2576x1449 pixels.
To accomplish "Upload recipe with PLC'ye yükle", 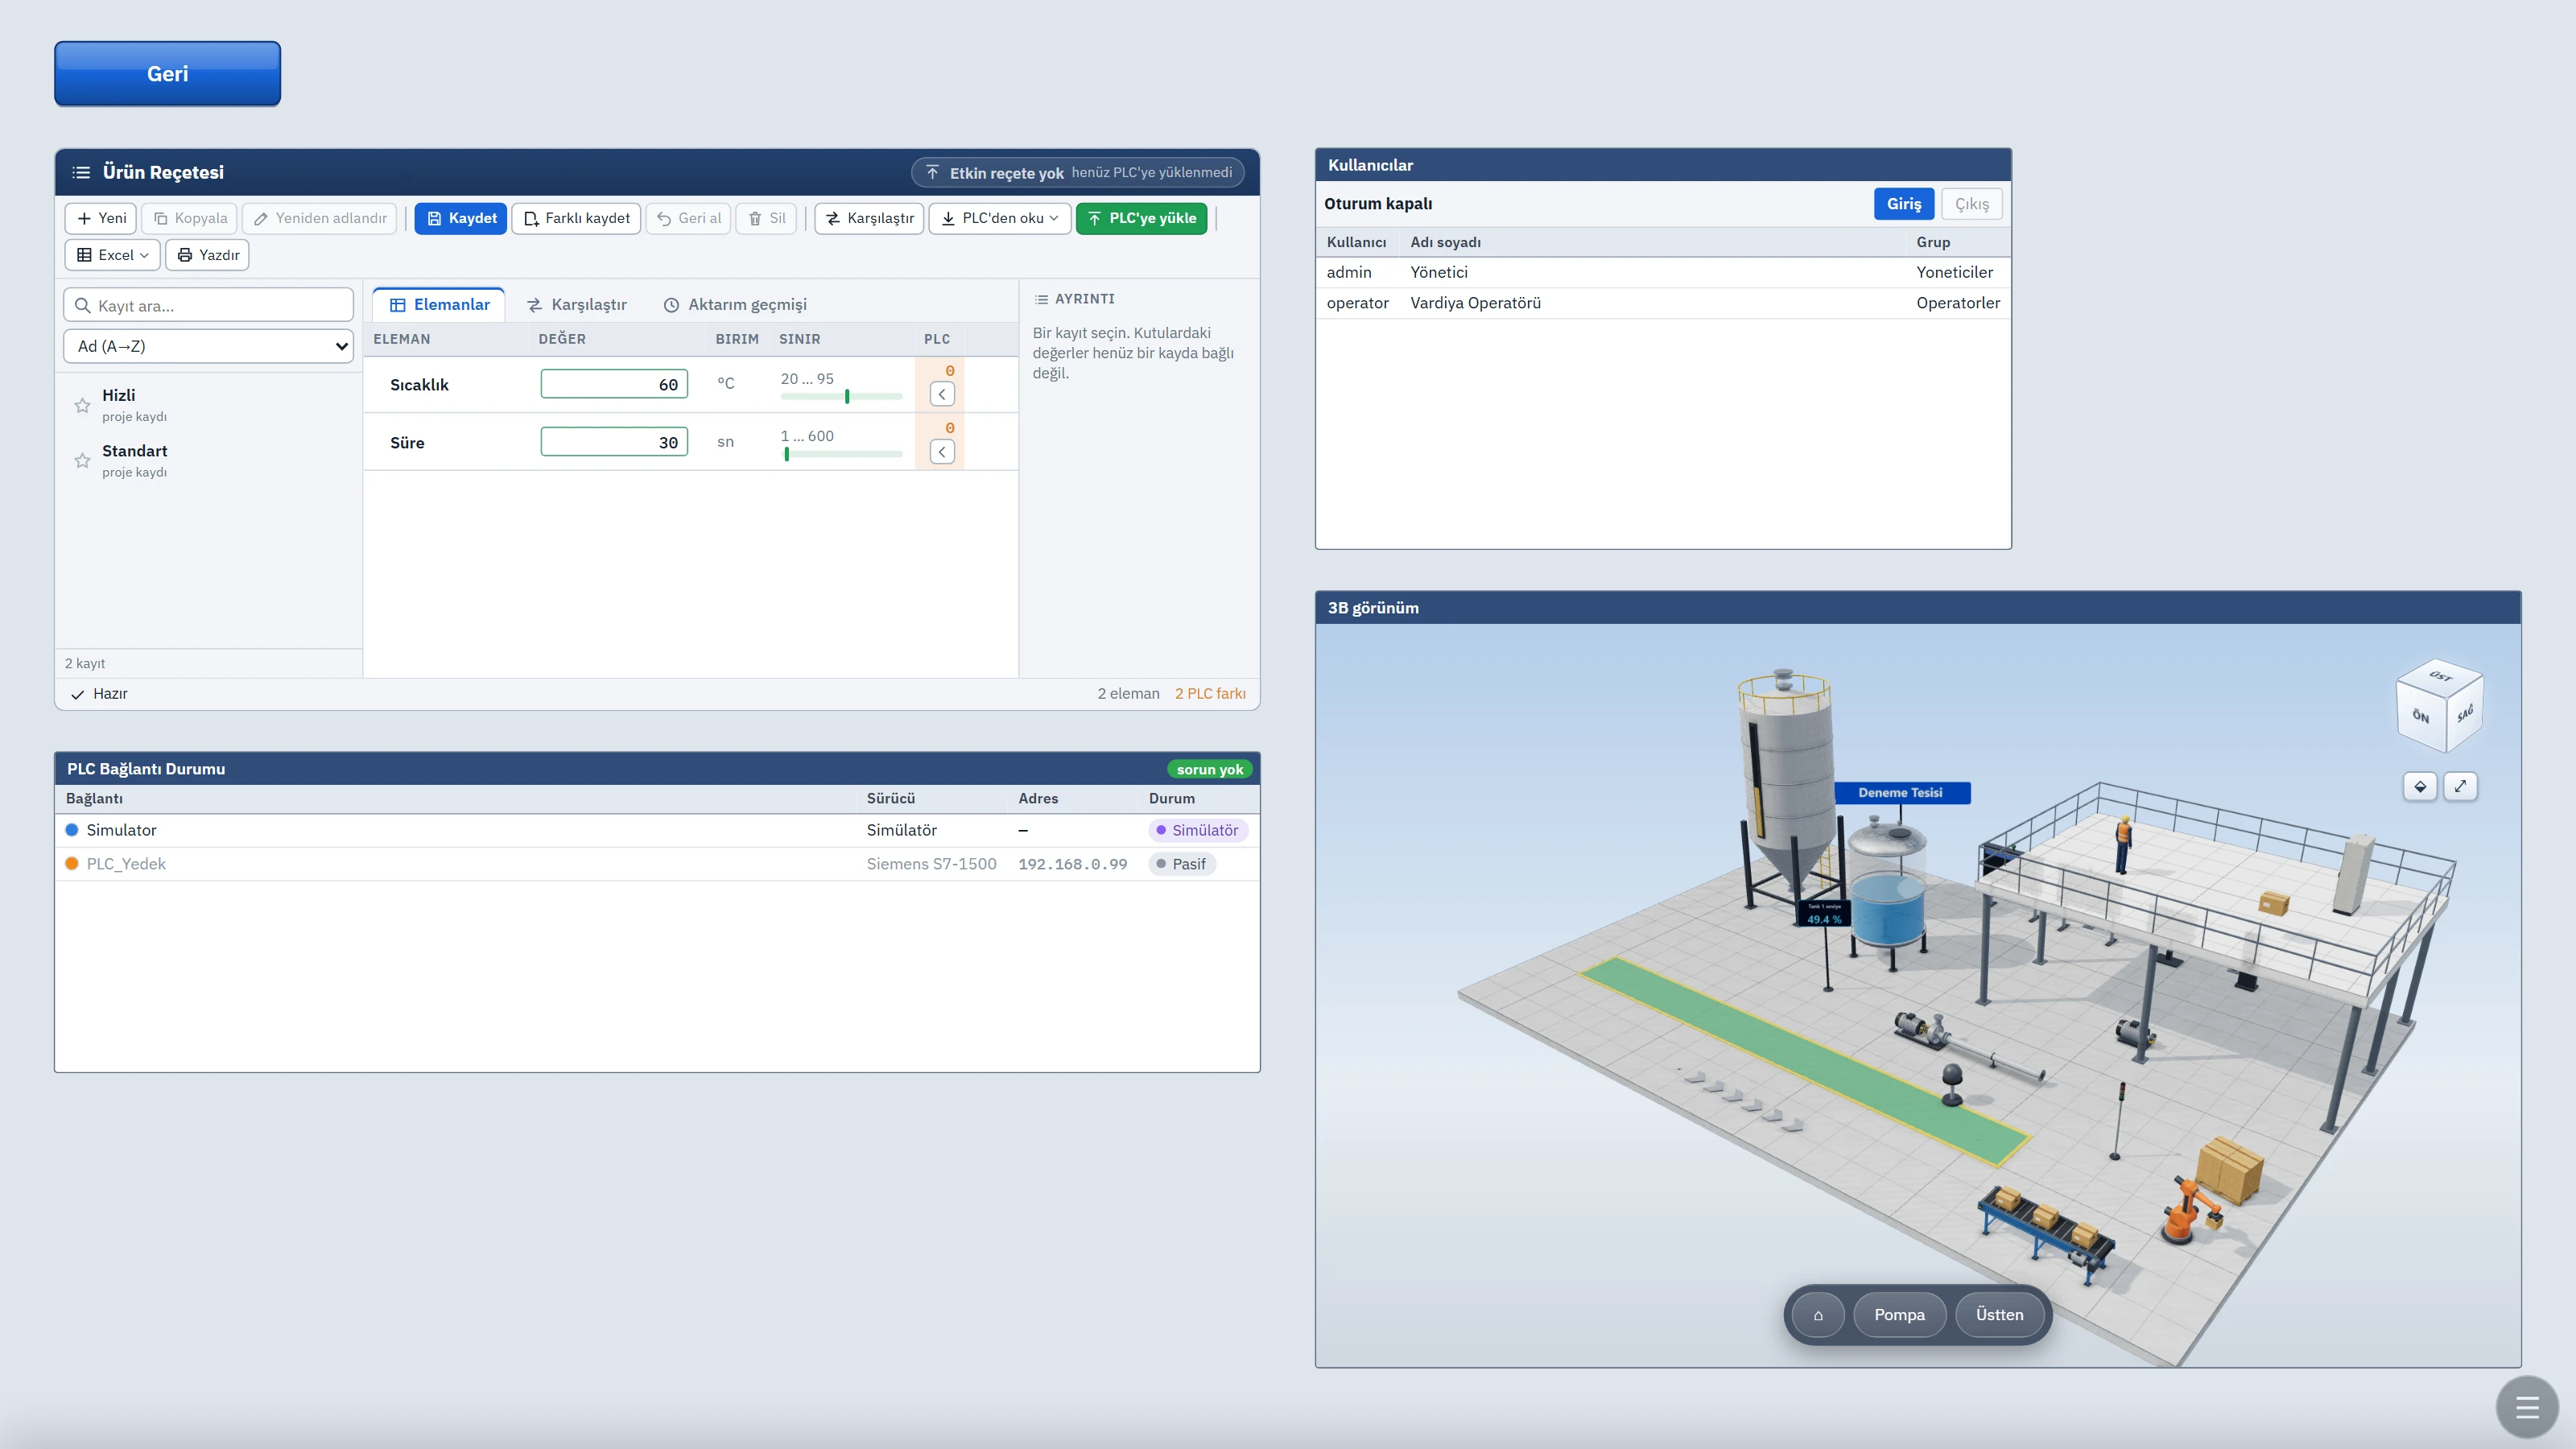I will [x=1141, y=218].
